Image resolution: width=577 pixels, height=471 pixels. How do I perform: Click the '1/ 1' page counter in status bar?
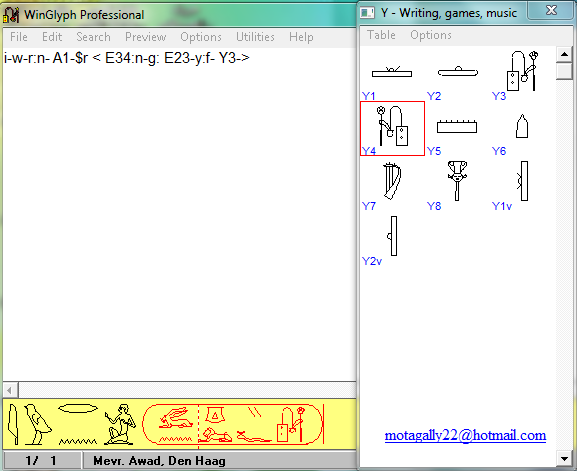click(x=41, y=460)
